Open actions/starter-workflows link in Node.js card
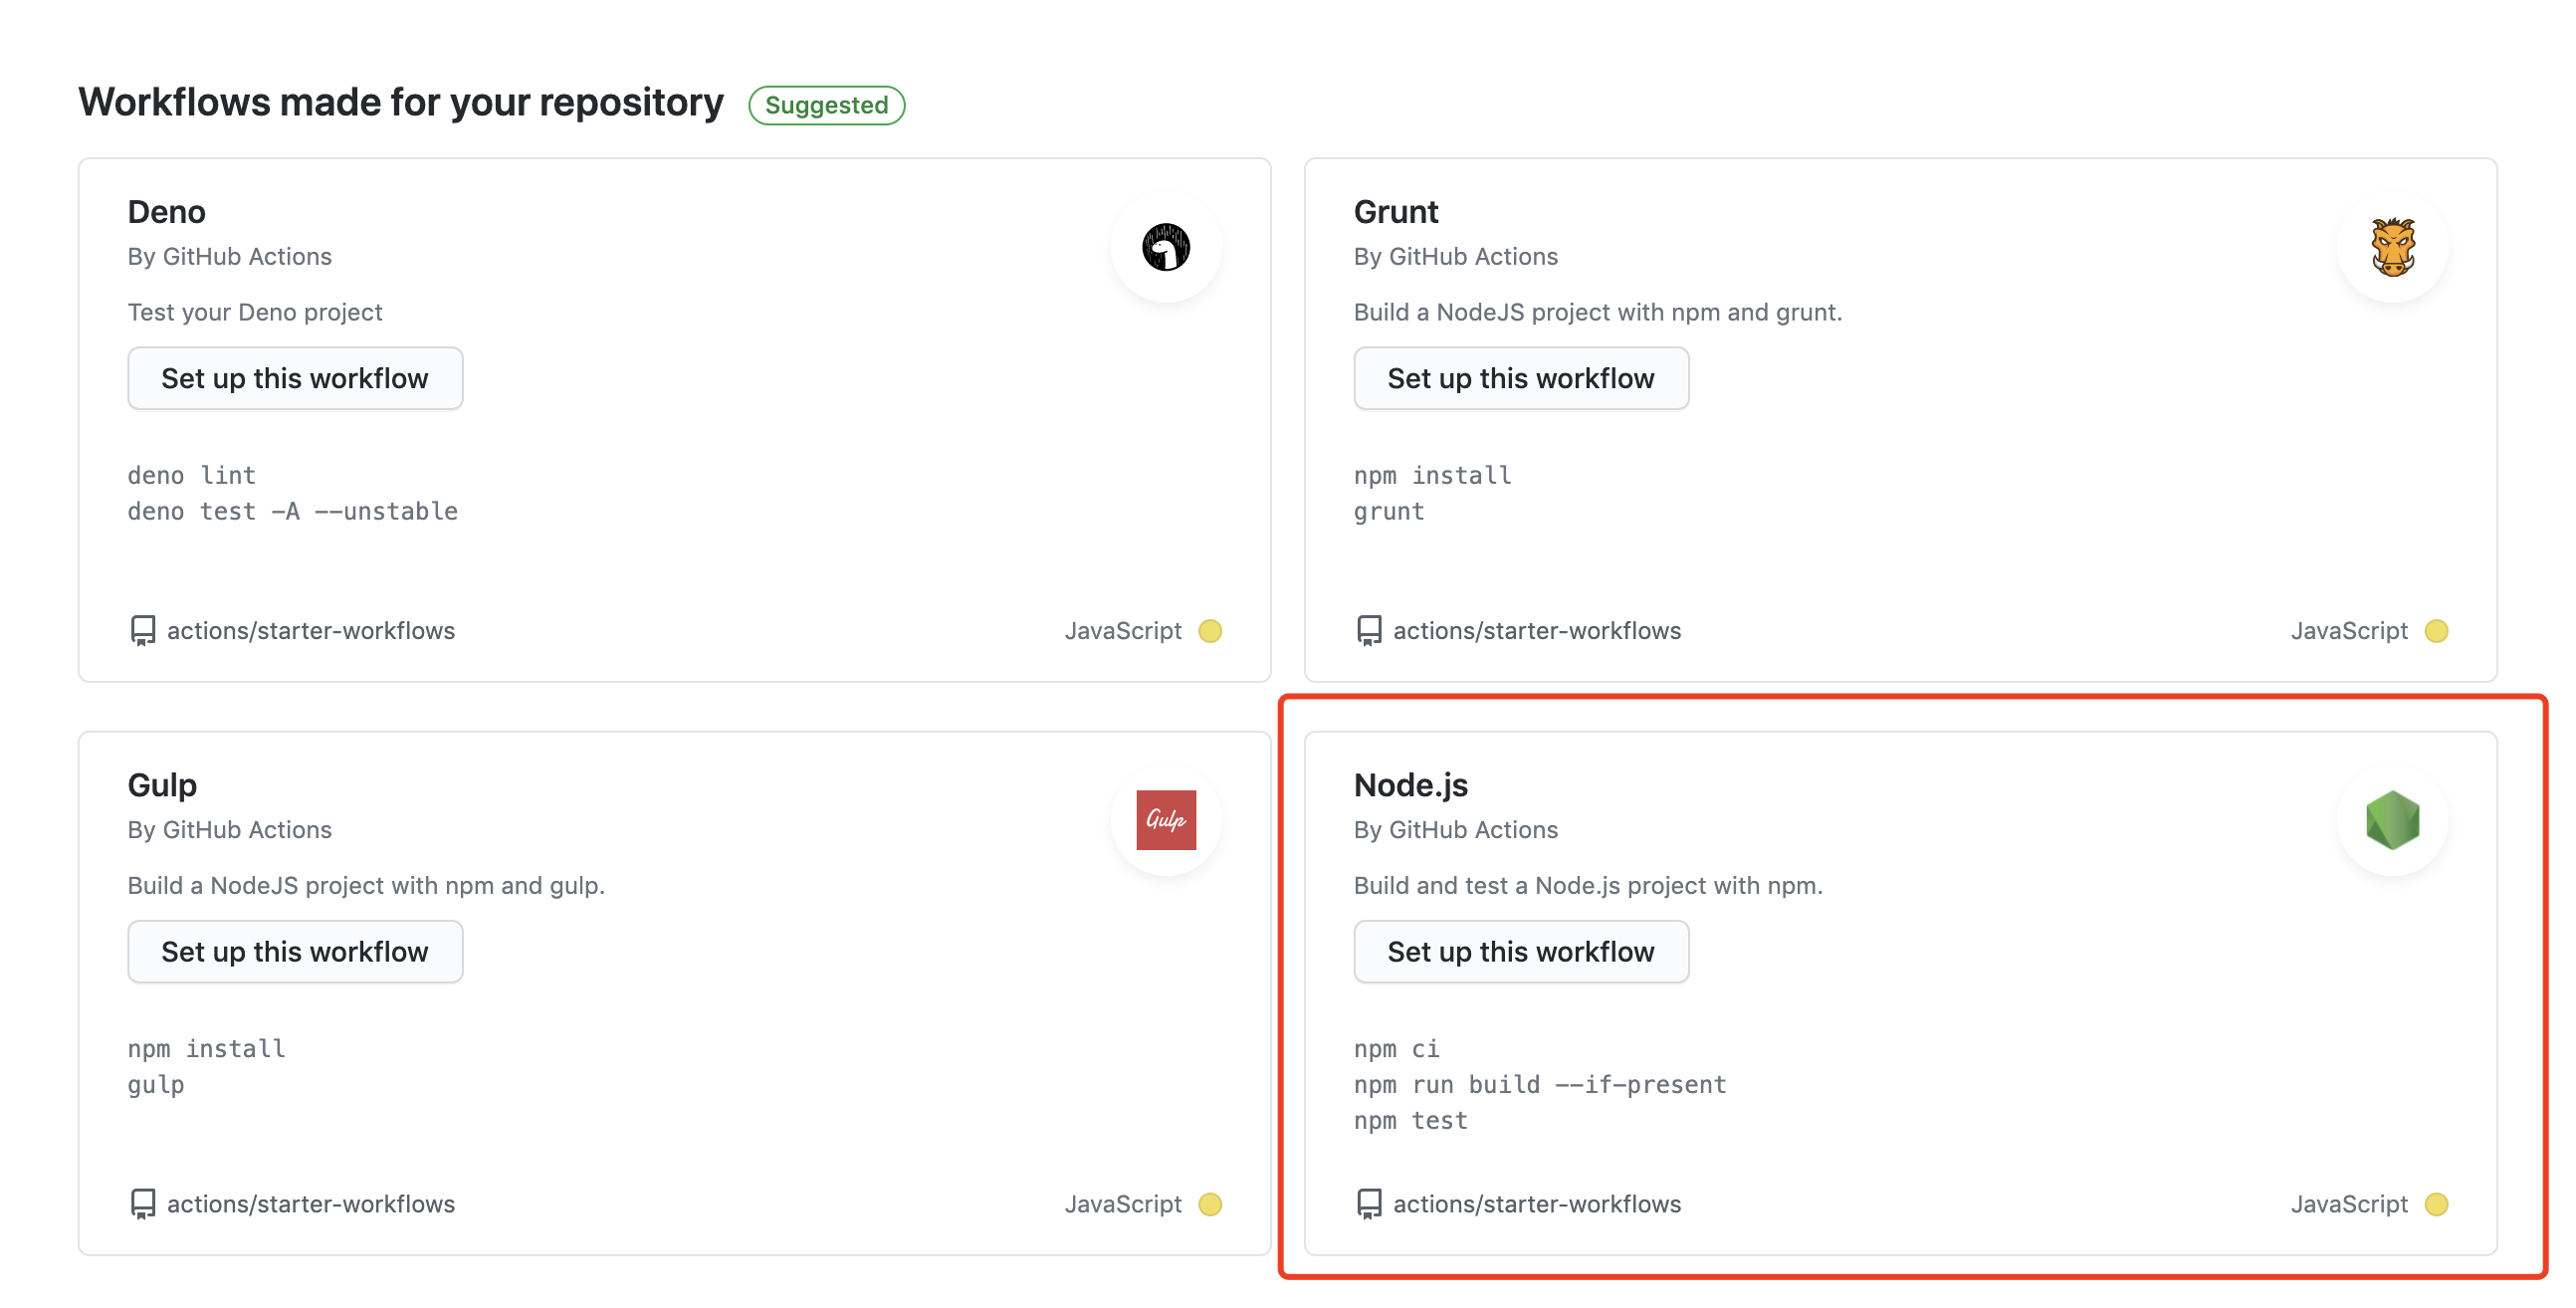 coord(1537,1204)
